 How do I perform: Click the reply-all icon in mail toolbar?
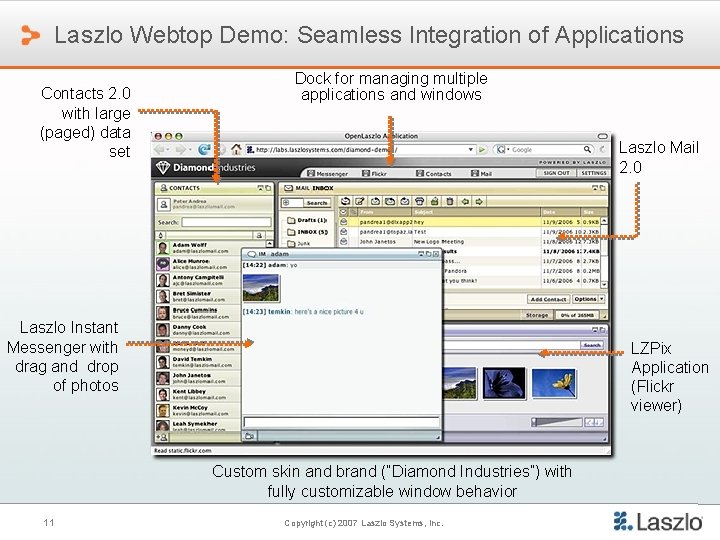coord(390,201)
